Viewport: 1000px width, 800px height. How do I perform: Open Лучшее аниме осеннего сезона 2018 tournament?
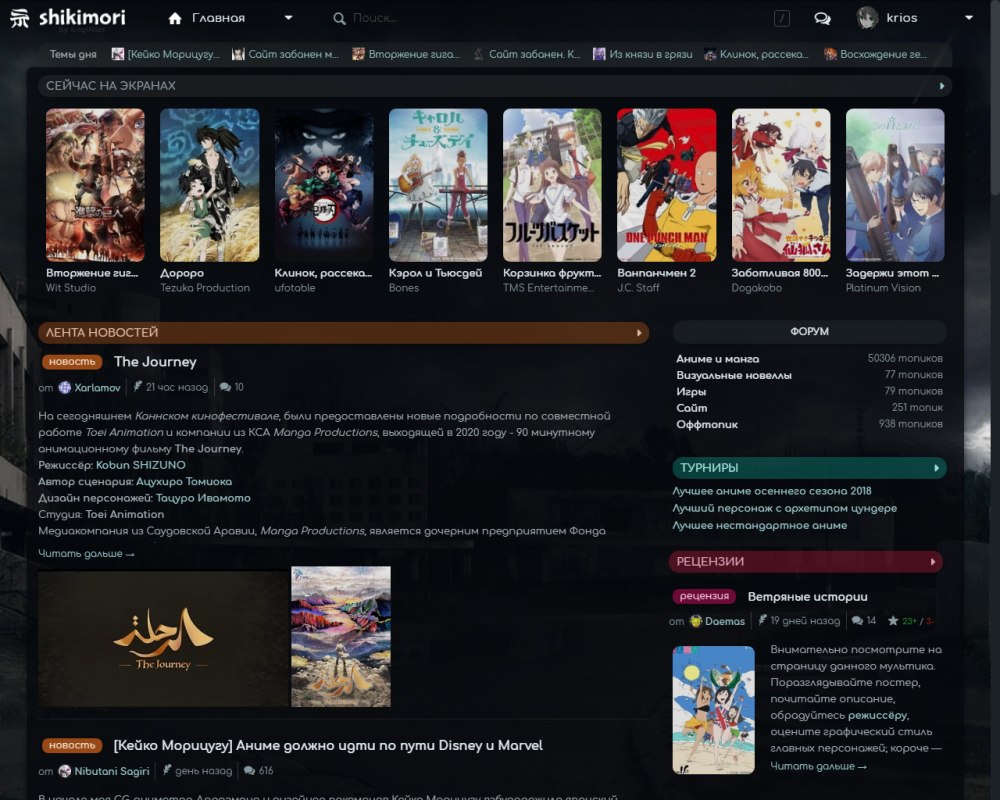[x=772, y=491]
